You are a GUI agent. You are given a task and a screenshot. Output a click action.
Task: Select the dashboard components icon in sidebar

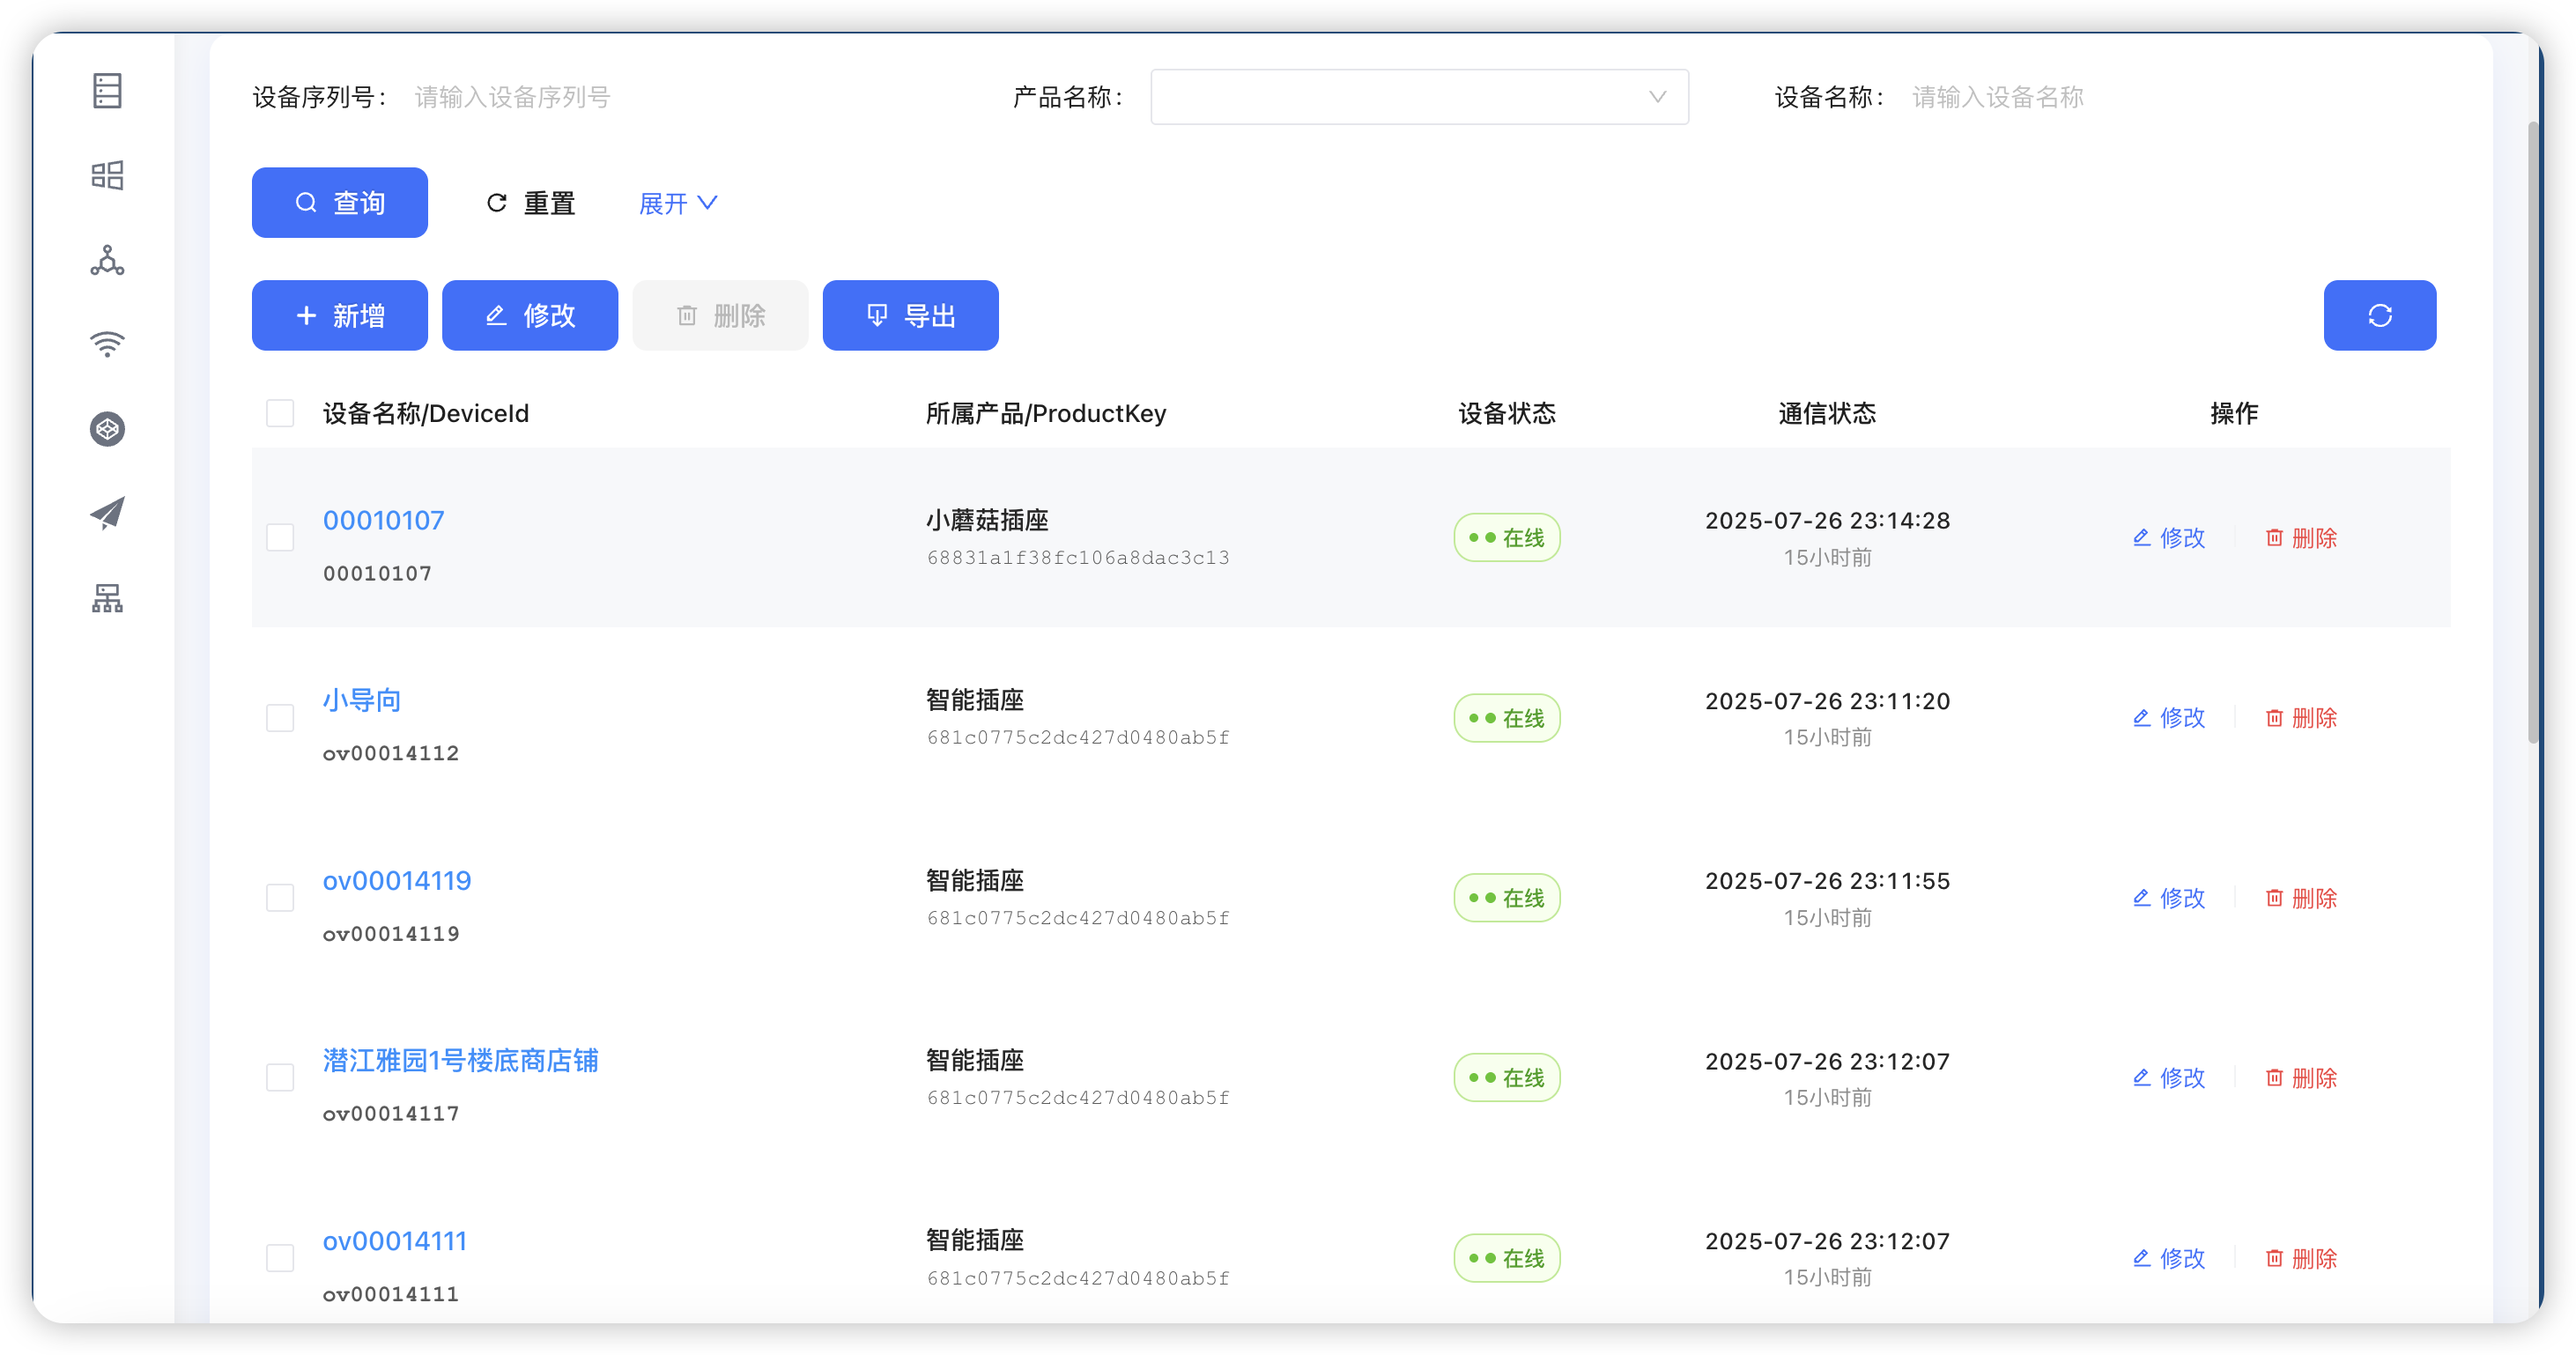tap(107, 174)
